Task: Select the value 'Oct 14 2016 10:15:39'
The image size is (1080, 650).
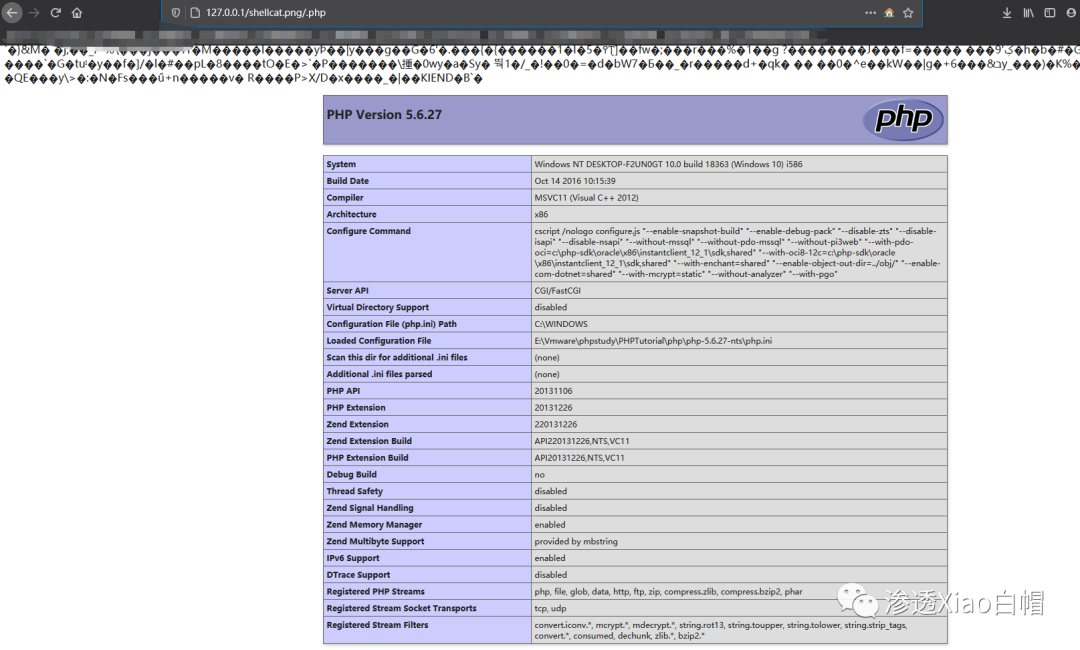Action: (575, 181)
